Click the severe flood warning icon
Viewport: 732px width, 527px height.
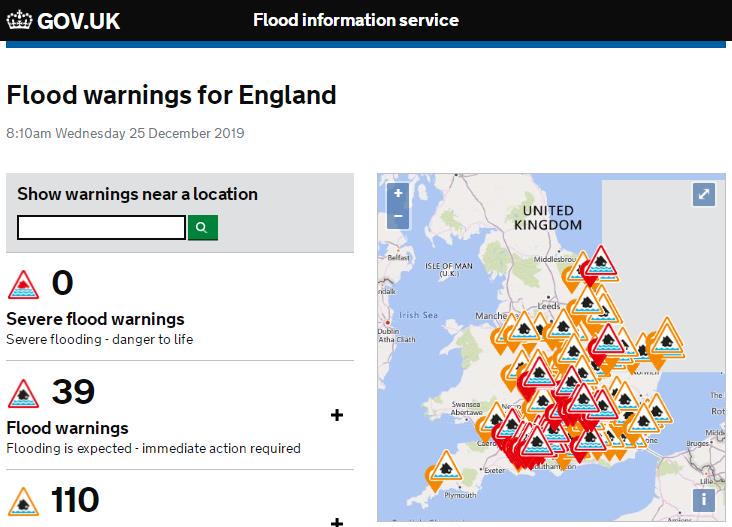(23, 285)
